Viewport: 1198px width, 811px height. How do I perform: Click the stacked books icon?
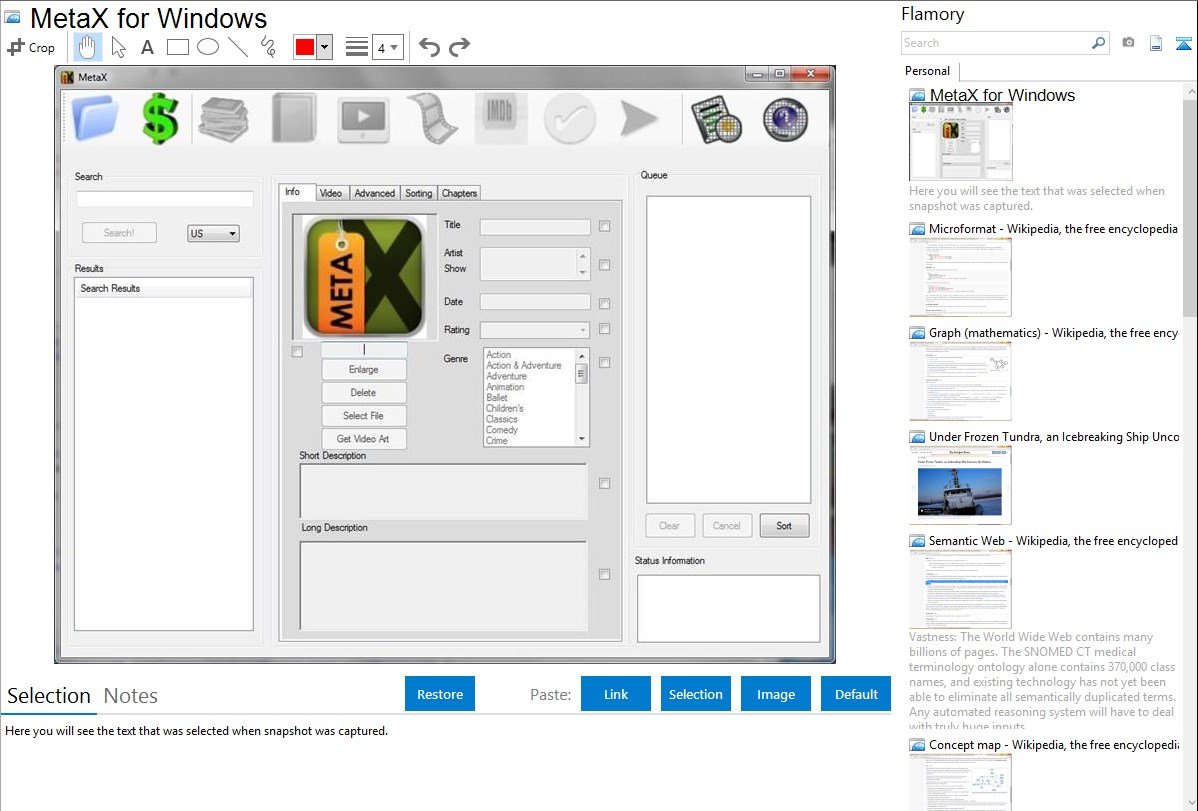[x=224, y=118]
